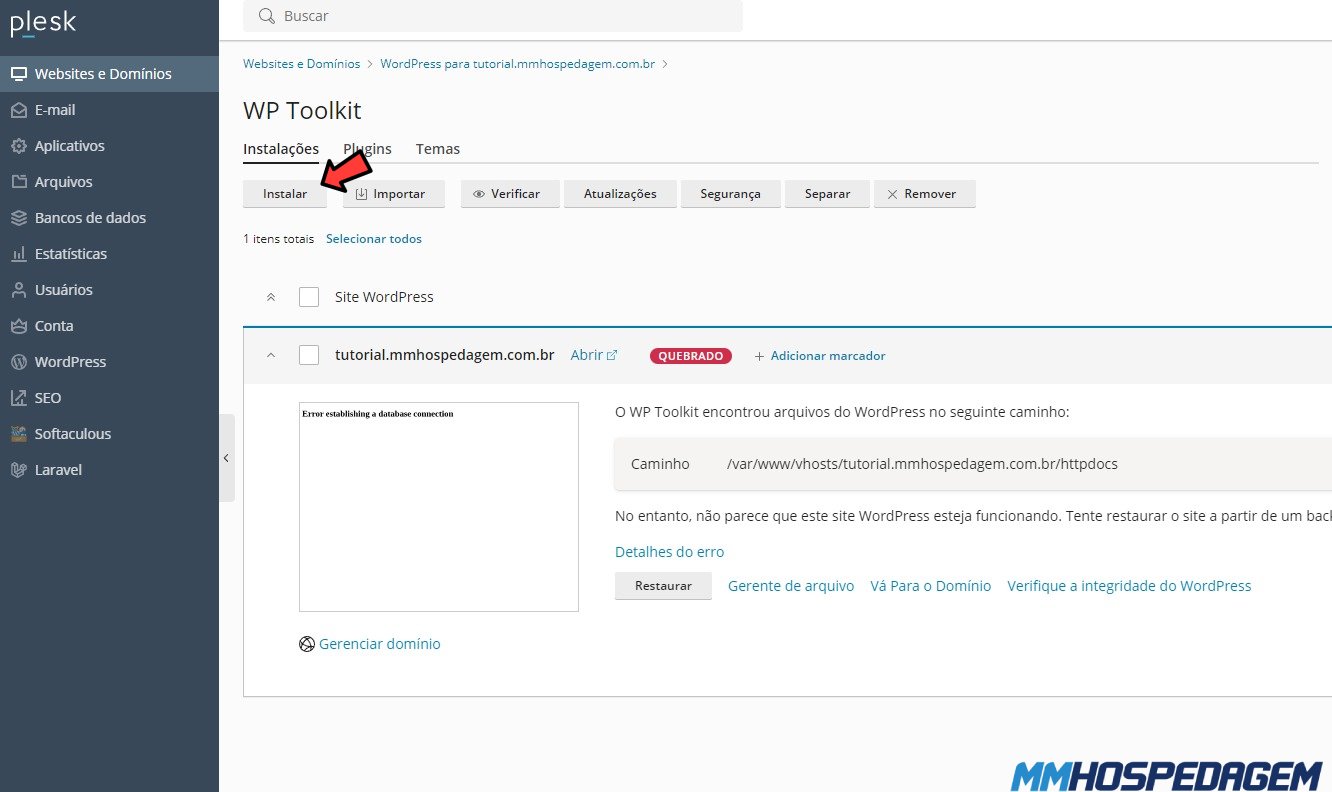Image resolution: width=1332 pixels, height=792 pixels.
Task: Open Detalhes do erro
Action: click(x=669, y=552)
